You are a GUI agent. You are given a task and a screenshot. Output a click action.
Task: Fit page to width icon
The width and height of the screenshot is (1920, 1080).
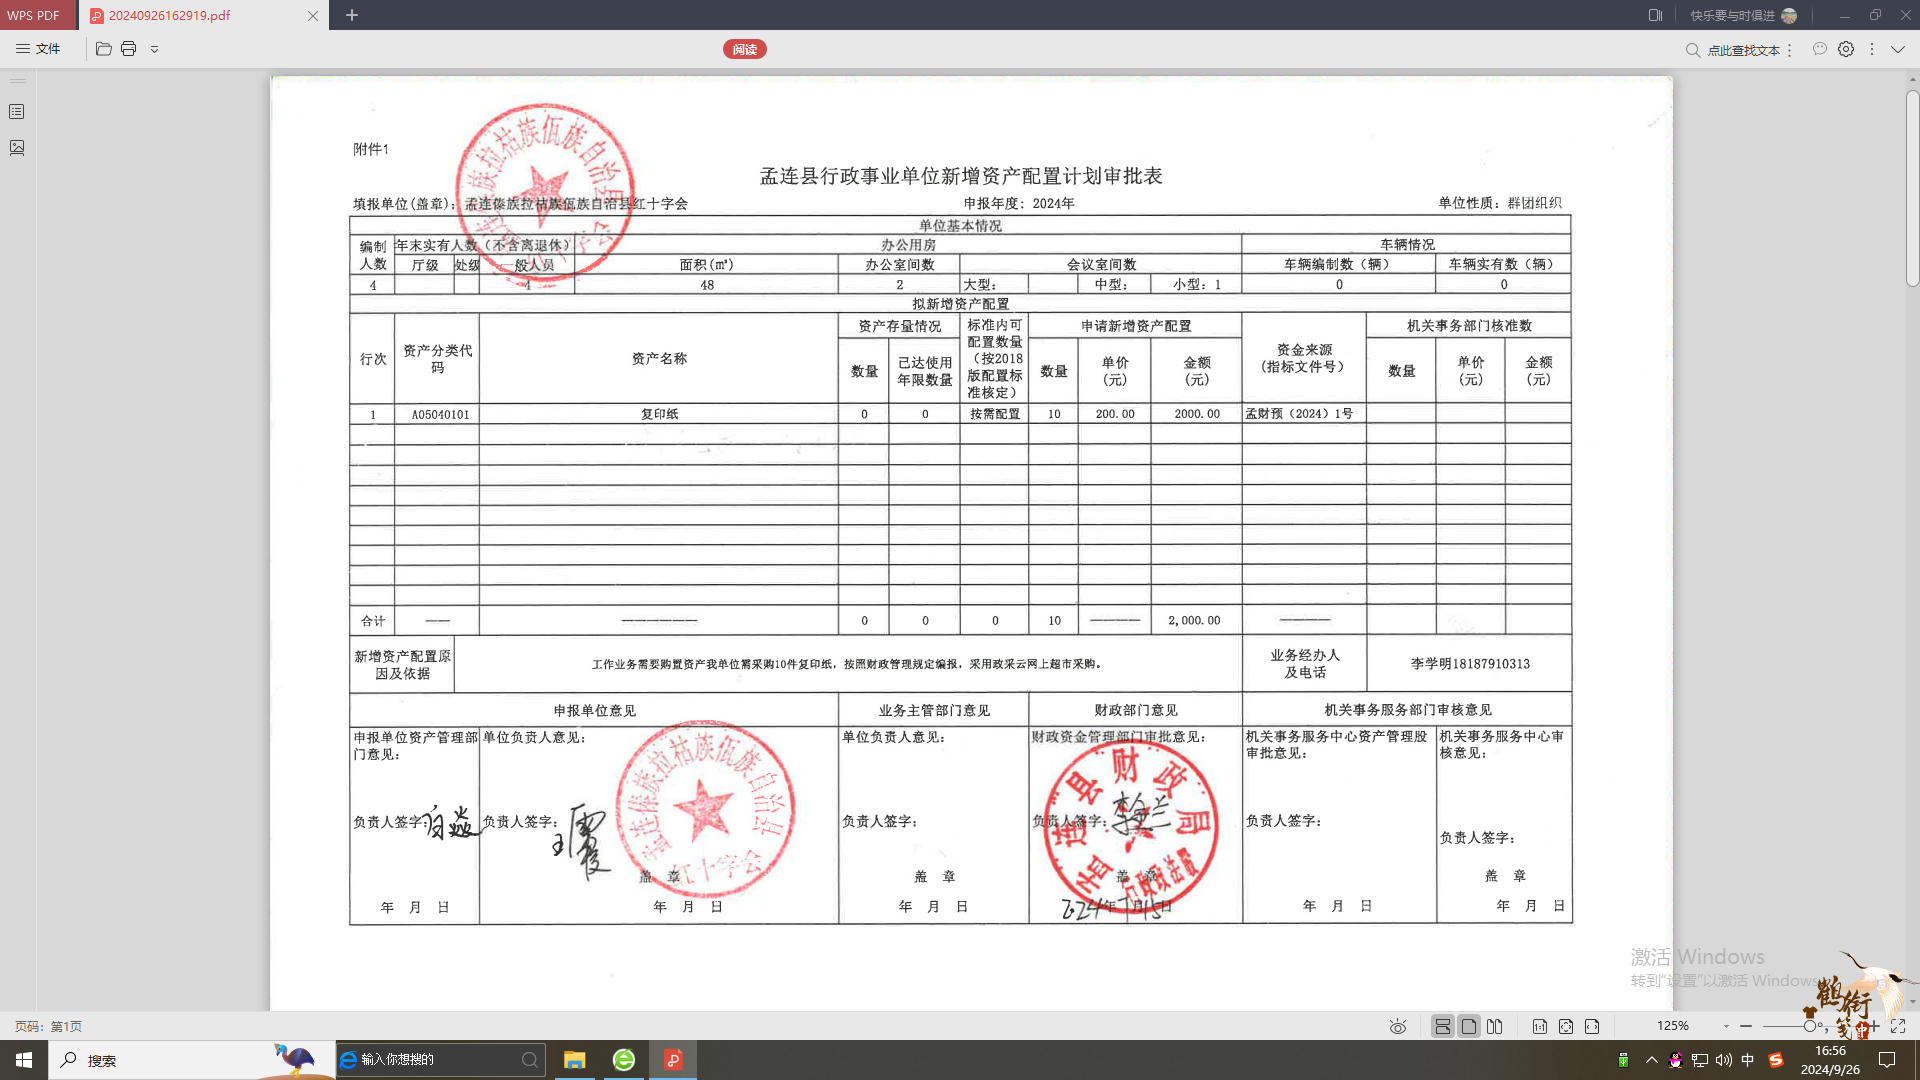point(1592,1026)
